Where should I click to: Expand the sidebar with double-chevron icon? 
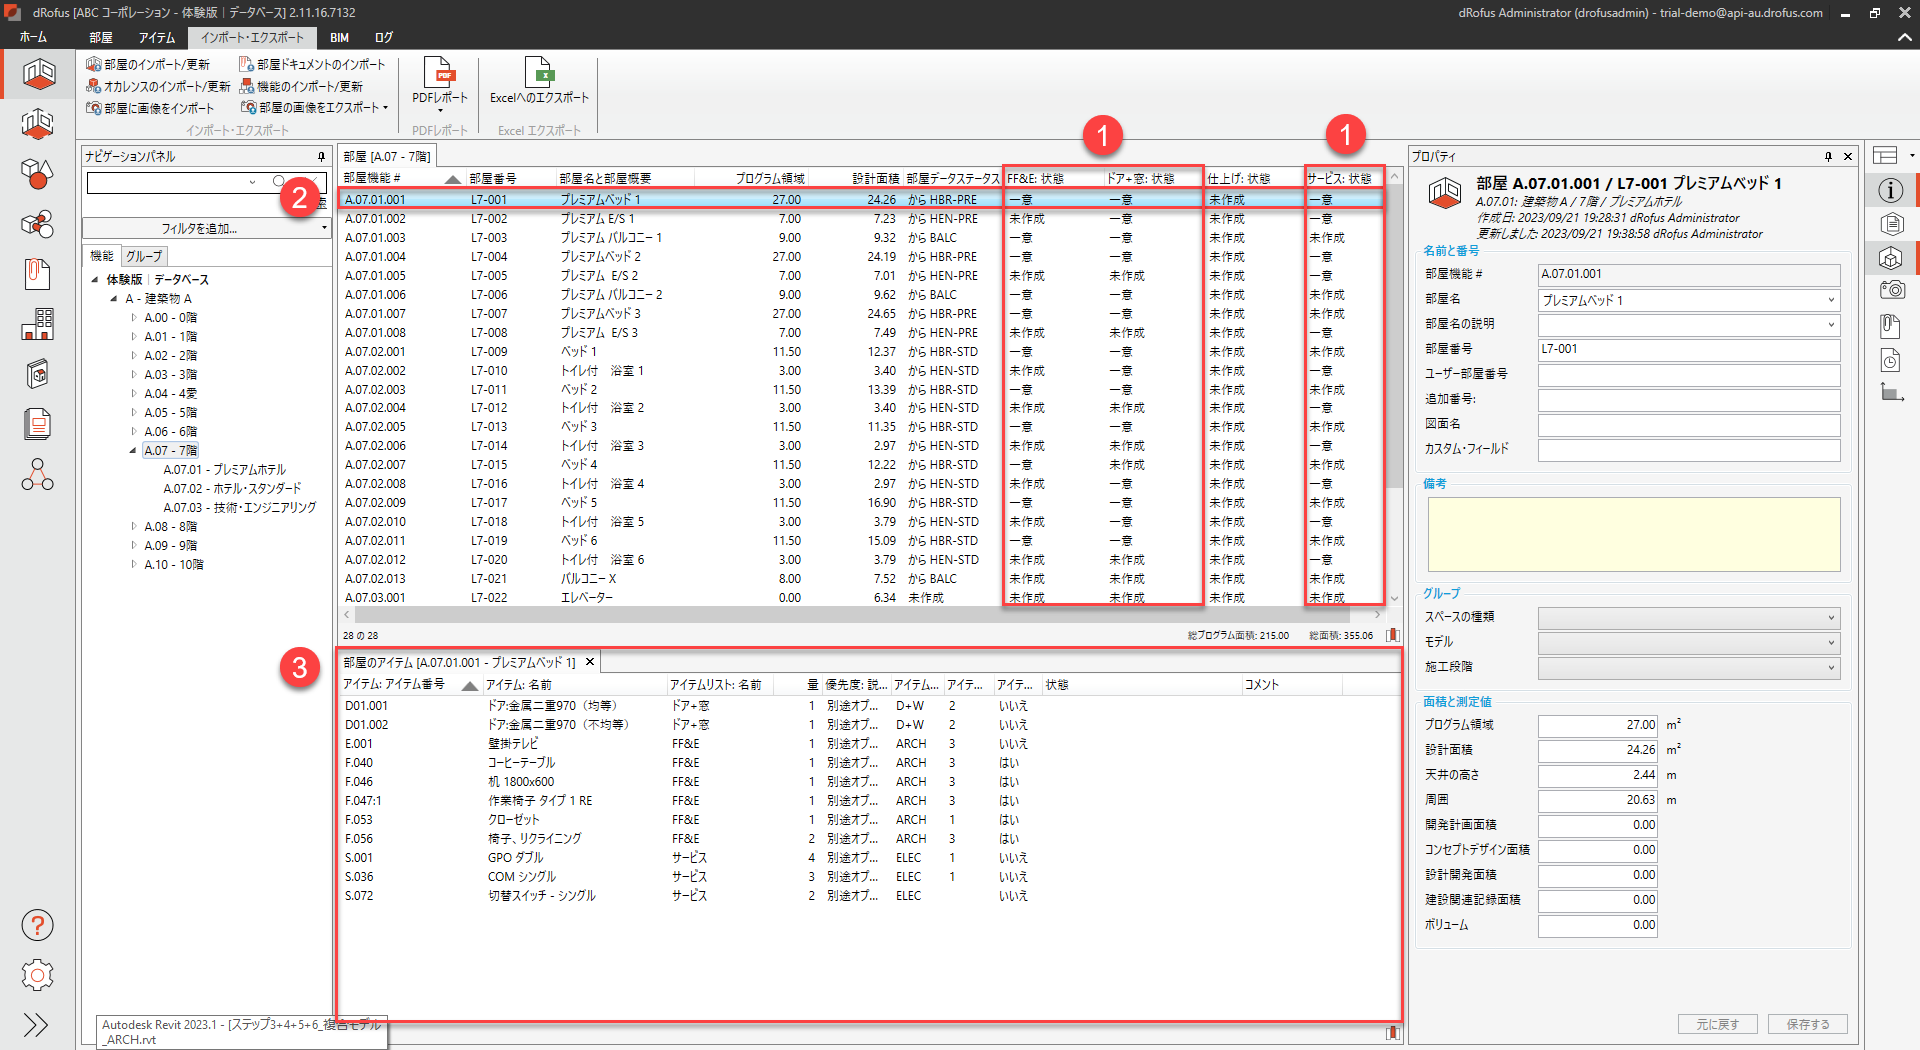(37, 1025)
